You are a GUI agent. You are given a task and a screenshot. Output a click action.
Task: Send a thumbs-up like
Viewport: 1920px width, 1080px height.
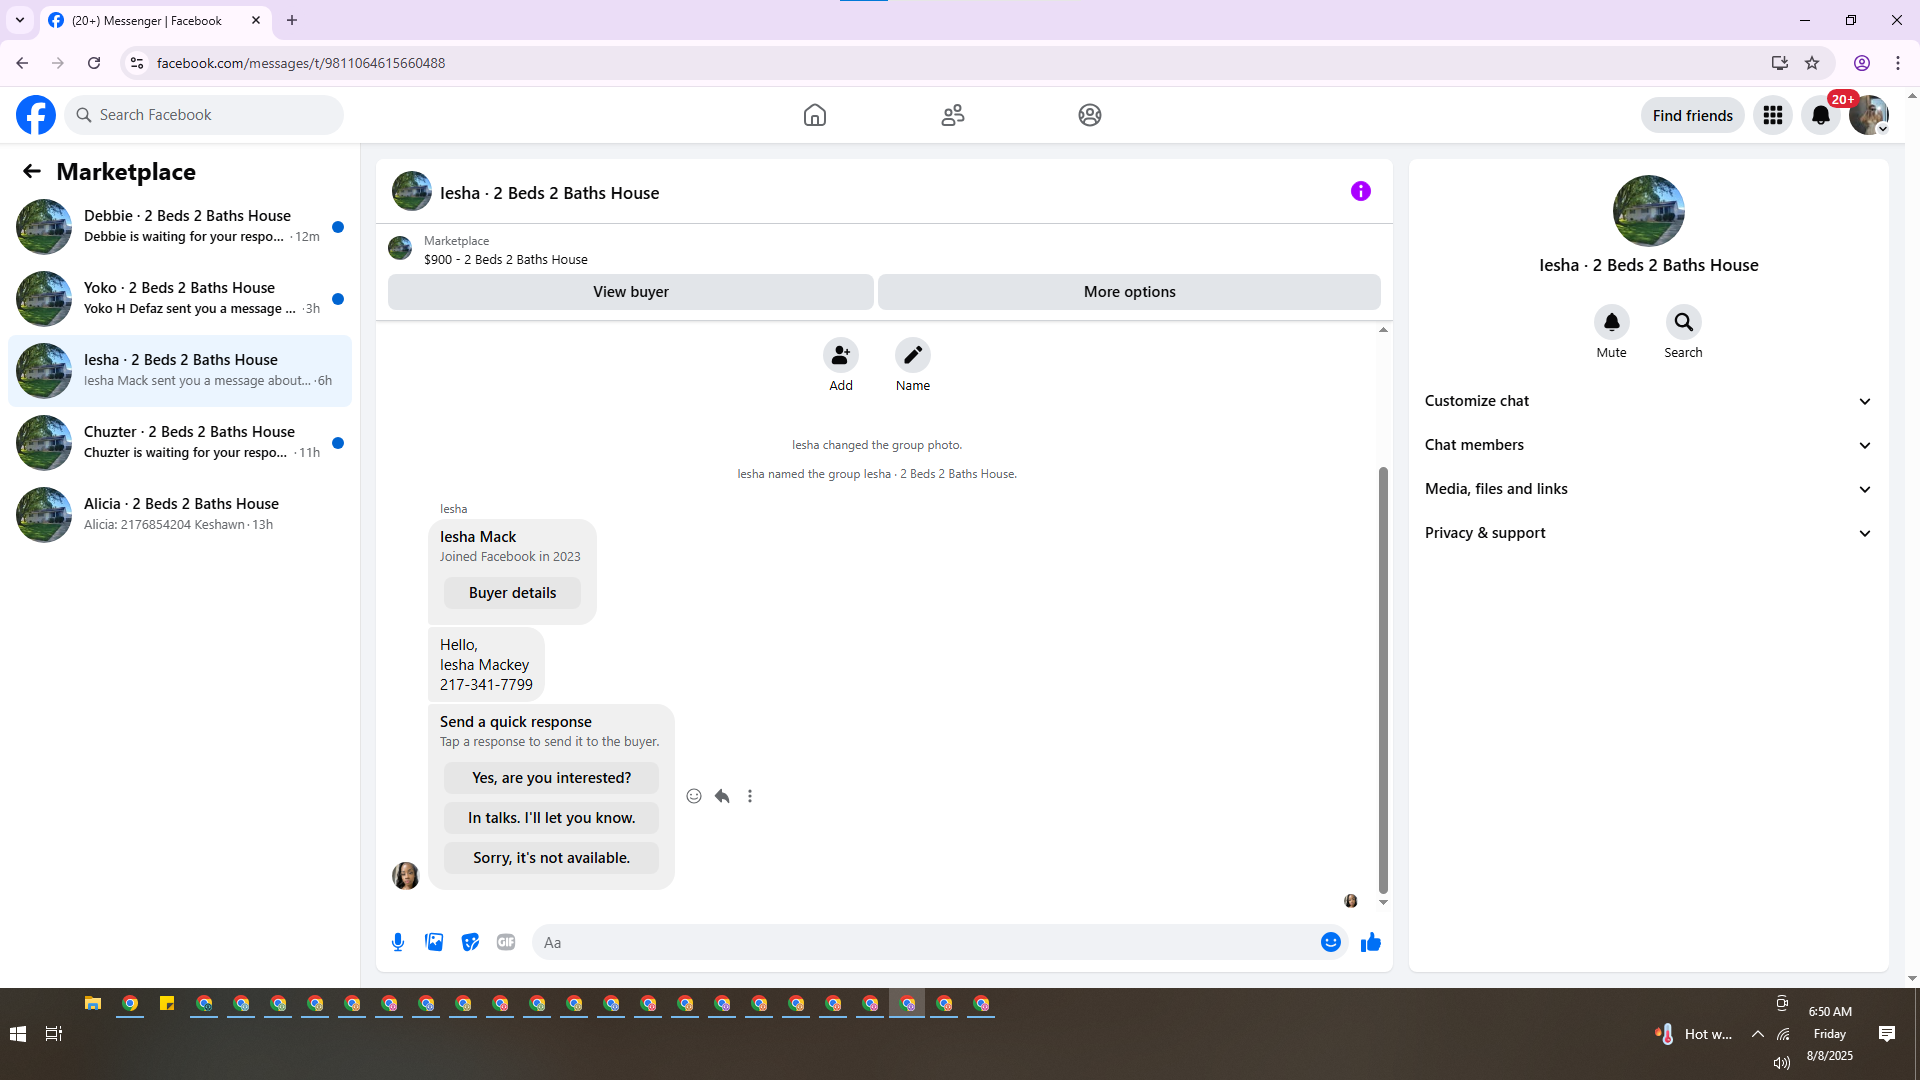point(1370,942)
